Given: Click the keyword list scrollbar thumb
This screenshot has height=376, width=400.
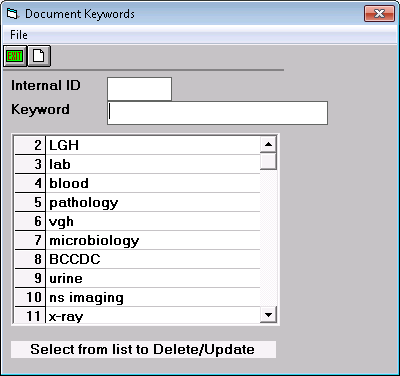Looking at the screenshot, I should click(268, 161).
